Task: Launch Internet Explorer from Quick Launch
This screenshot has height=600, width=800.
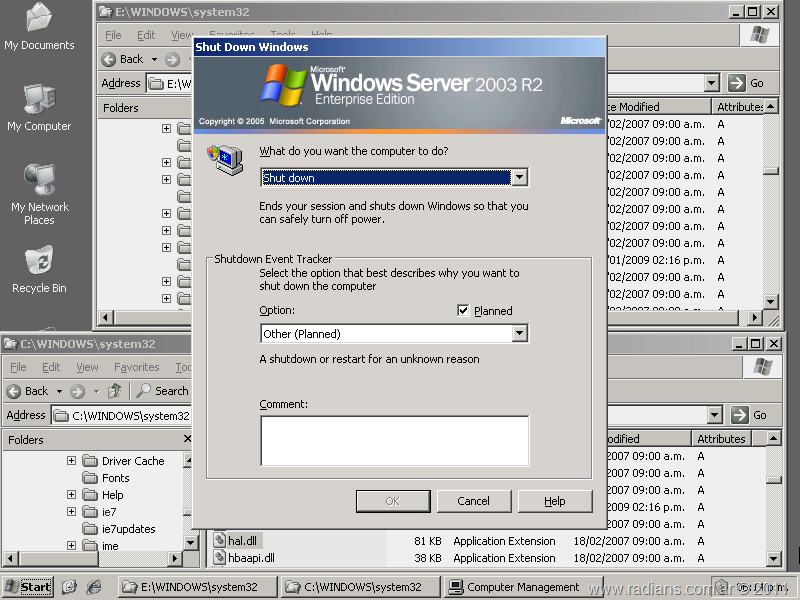Action: tap(94, 587)
